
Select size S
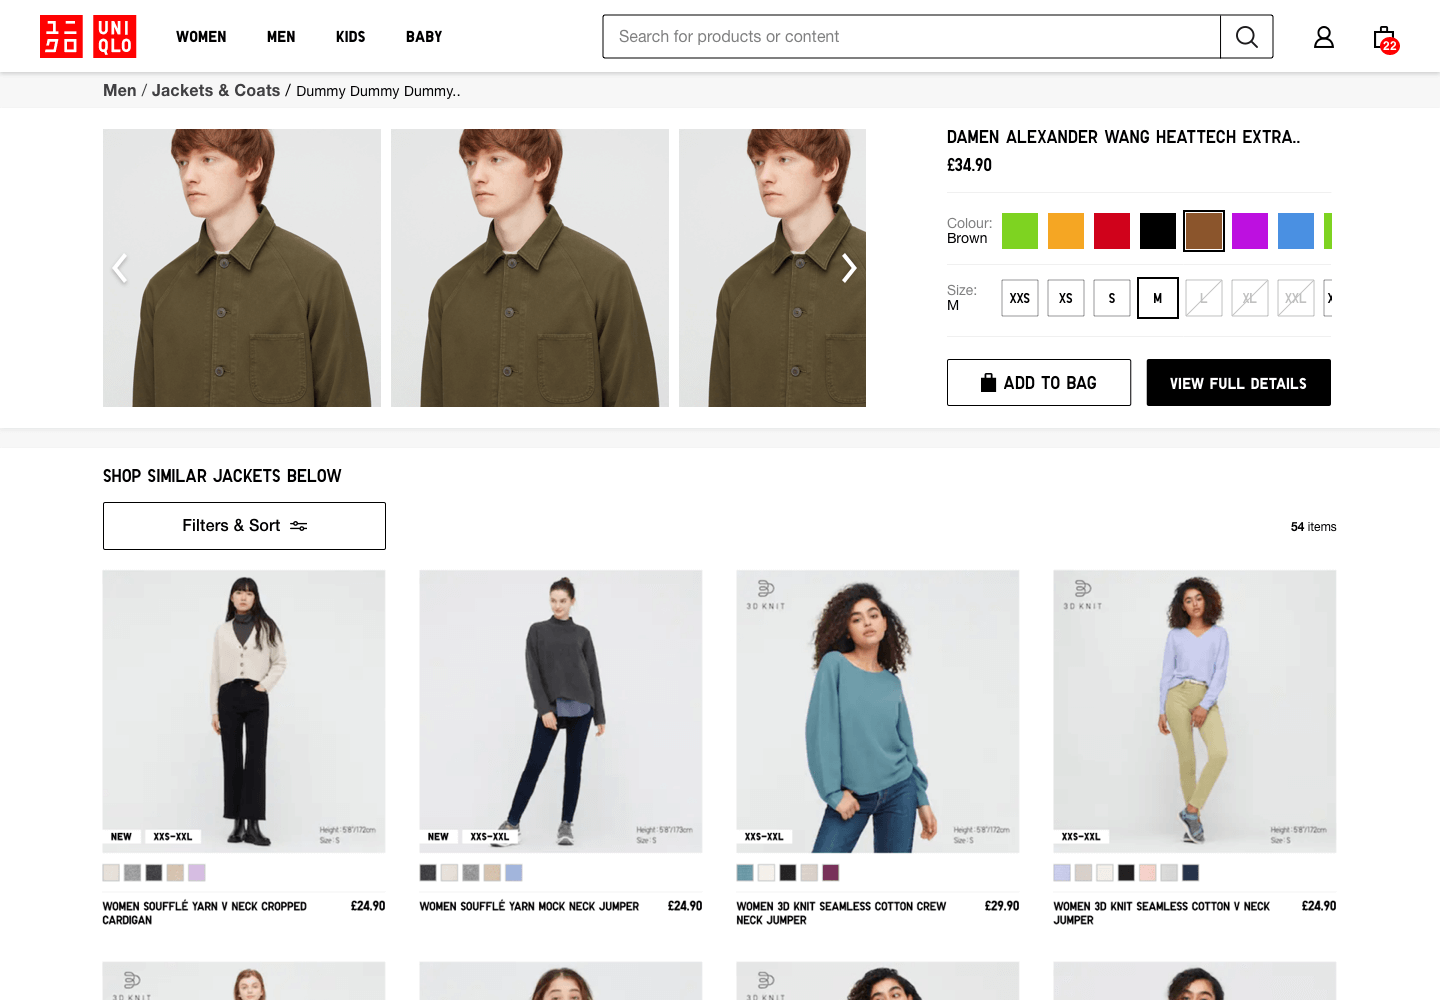click(1112, 298)
